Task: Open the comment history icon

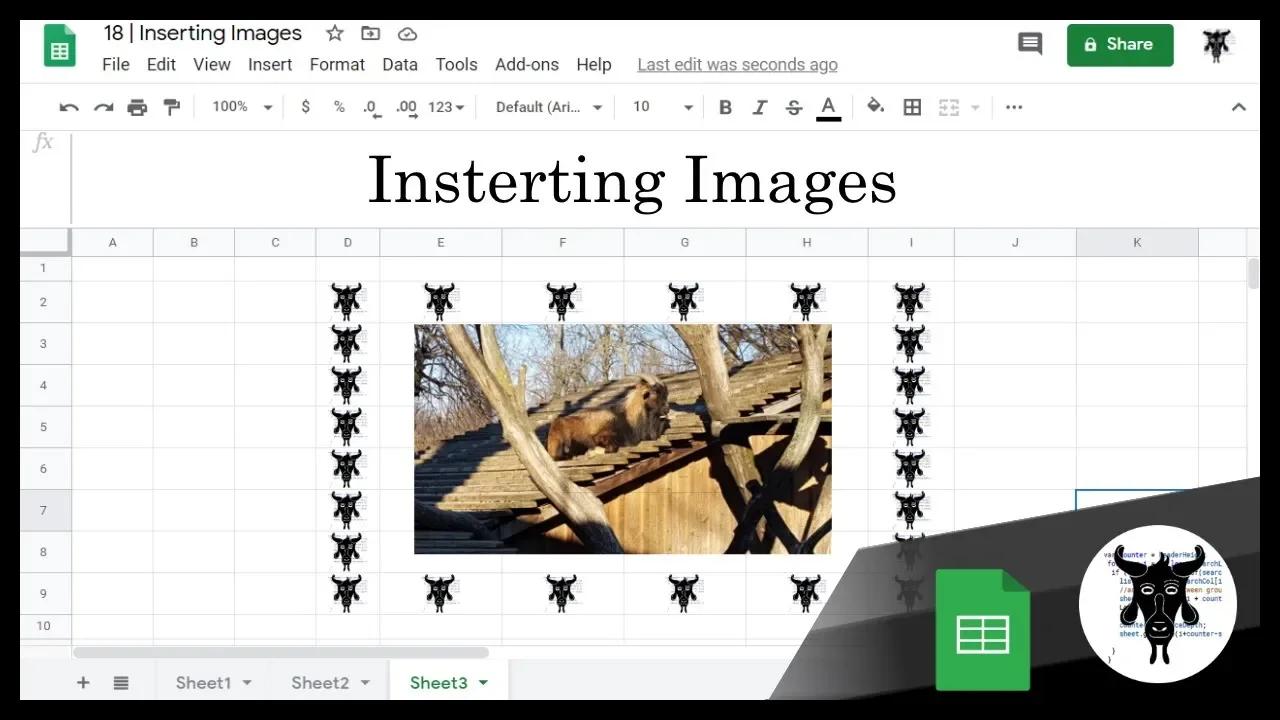Action: (1030, 44)
